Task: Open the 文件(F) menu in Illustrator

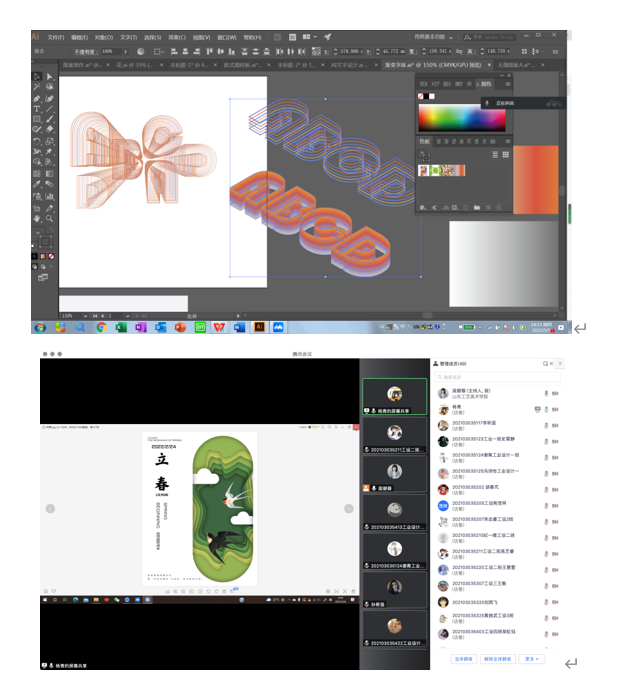Action: click(x=55, y=37)
